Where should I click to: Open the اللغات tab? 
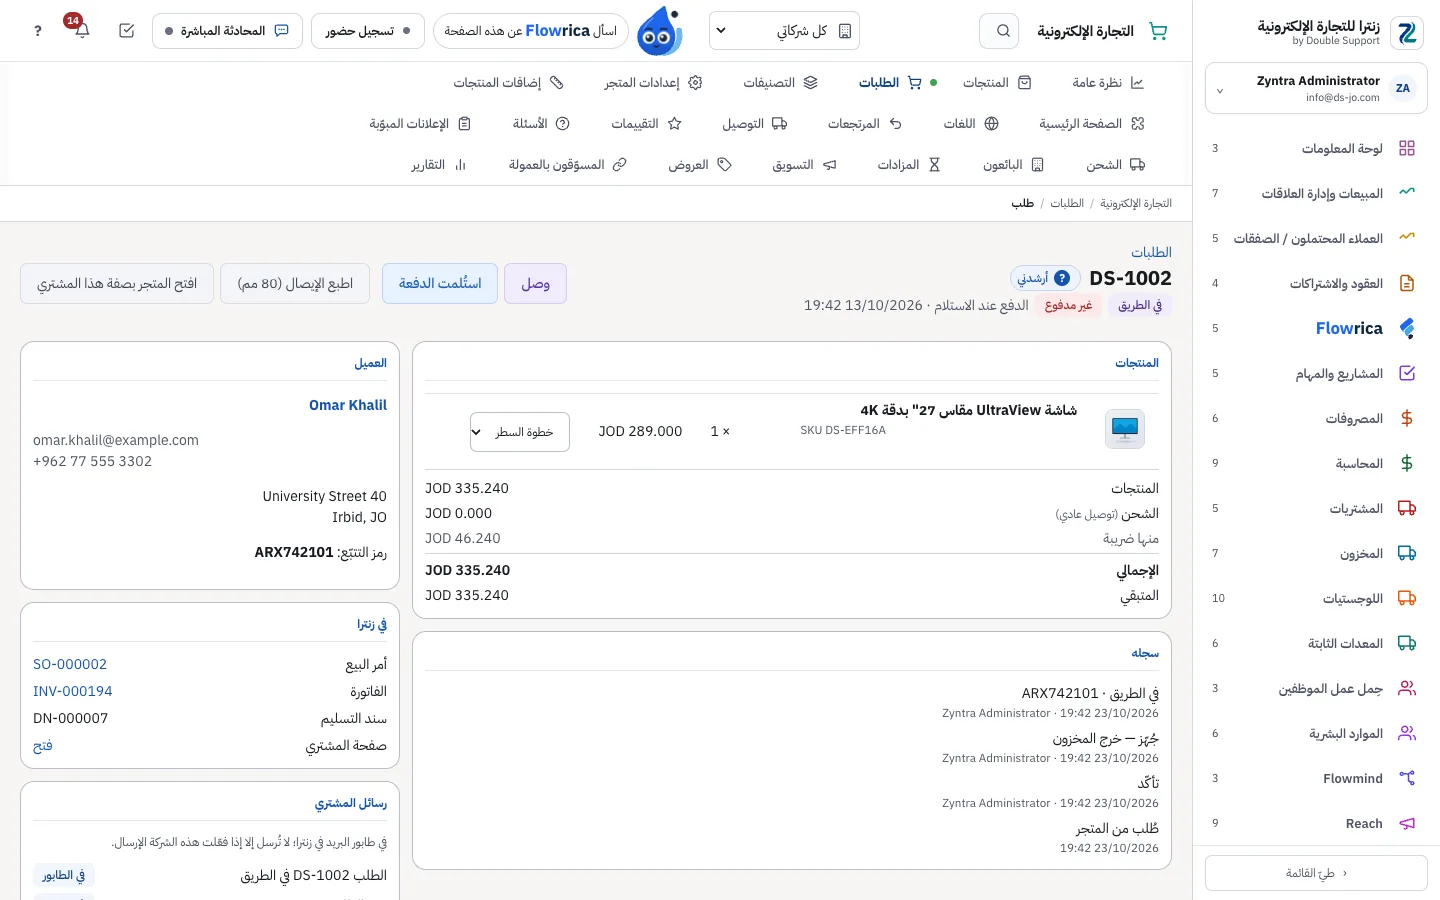pos(971,124)
